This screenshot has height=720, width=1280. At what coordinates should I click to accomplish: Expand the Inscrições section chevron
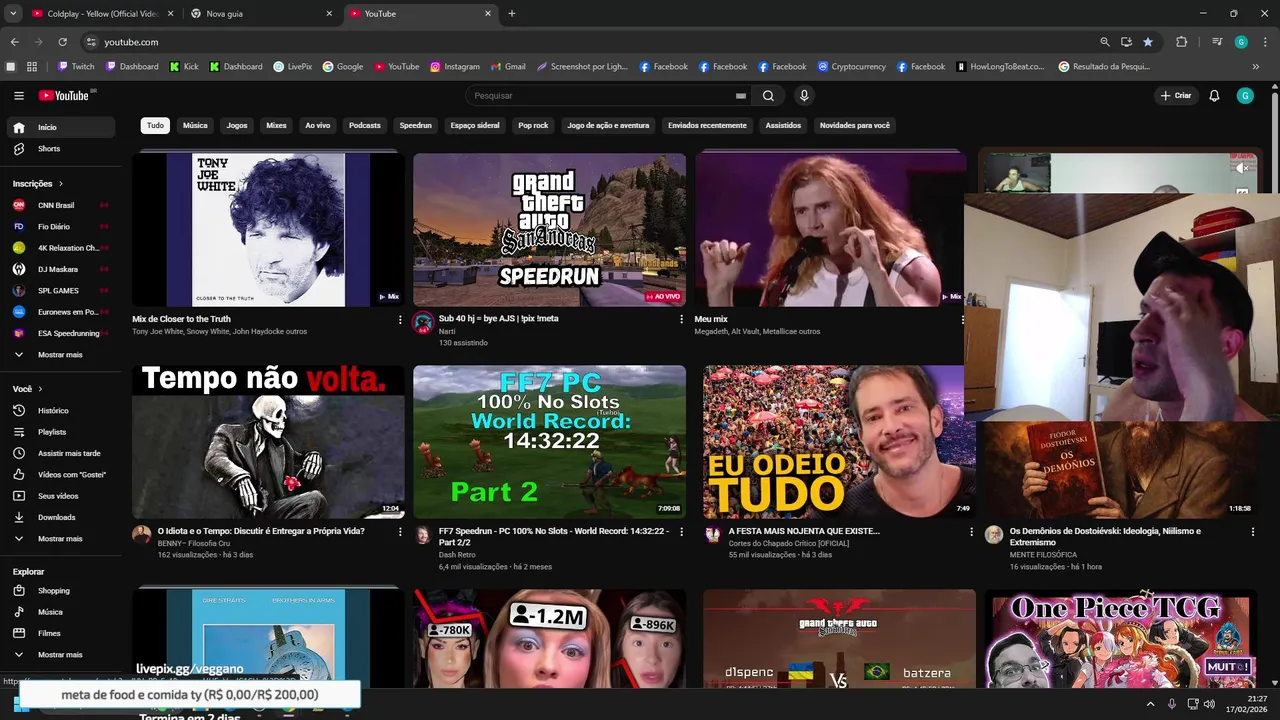[x=61, y=184]
